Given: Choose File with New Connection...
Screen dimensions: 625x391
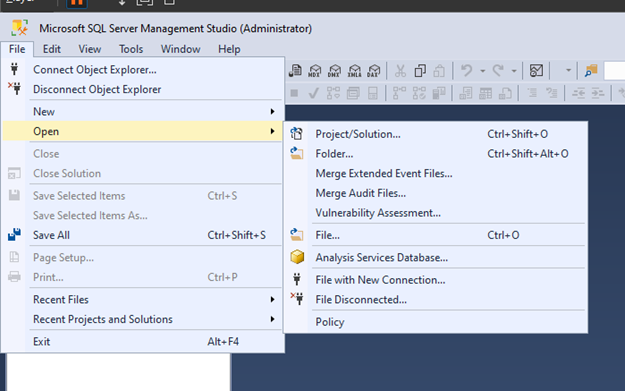Looking at the screenshot, I should pos(435,280).
